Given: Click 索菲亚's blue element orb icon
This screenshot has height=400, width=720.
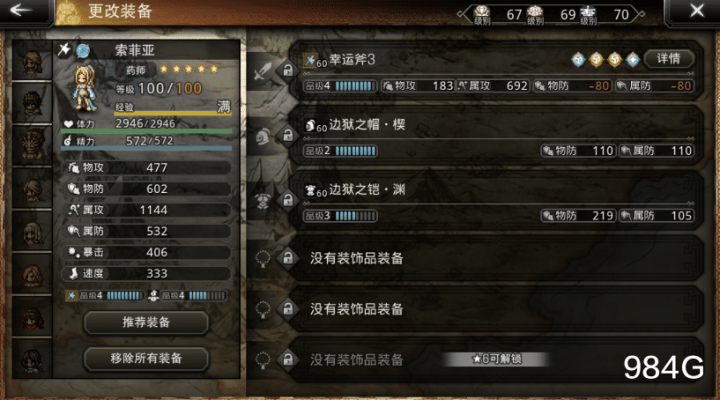Looking at the screenshot, I should (x=83, y=50).
